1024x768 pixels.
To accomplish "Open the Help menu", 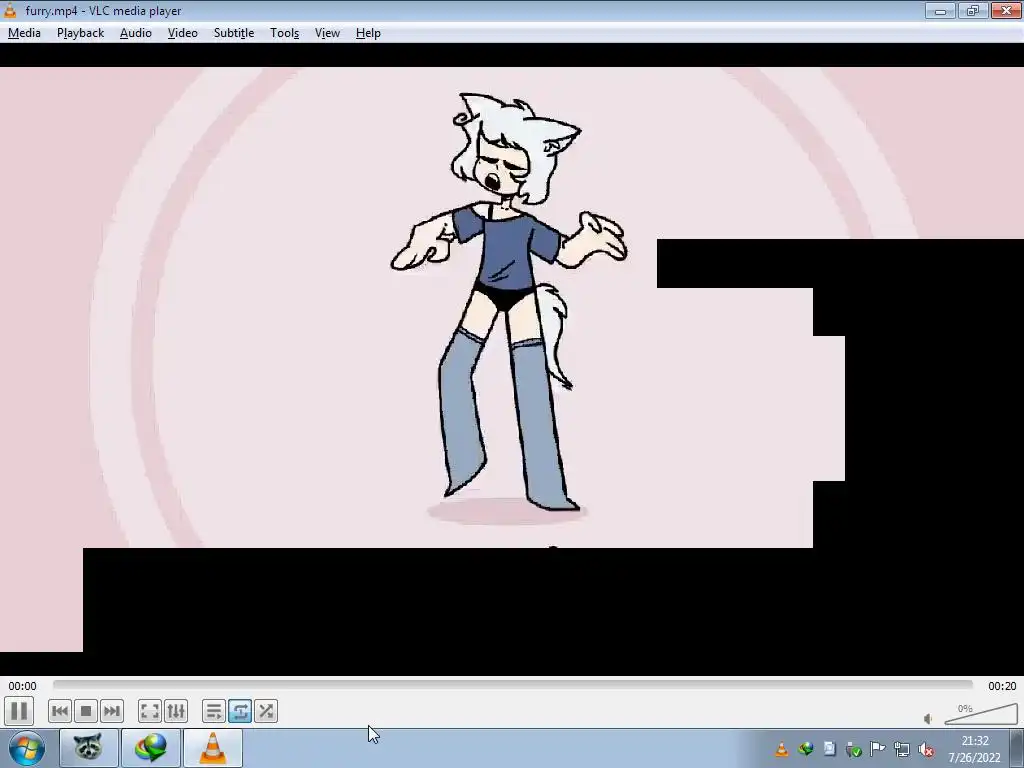I will click(x=368, y=33).
